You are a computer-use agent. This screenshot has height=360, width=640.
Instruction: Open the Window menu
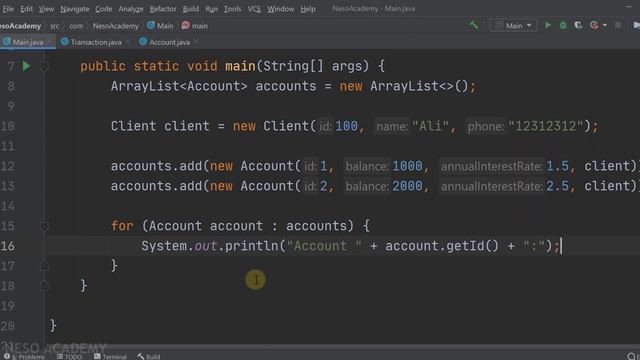(280, 9)
